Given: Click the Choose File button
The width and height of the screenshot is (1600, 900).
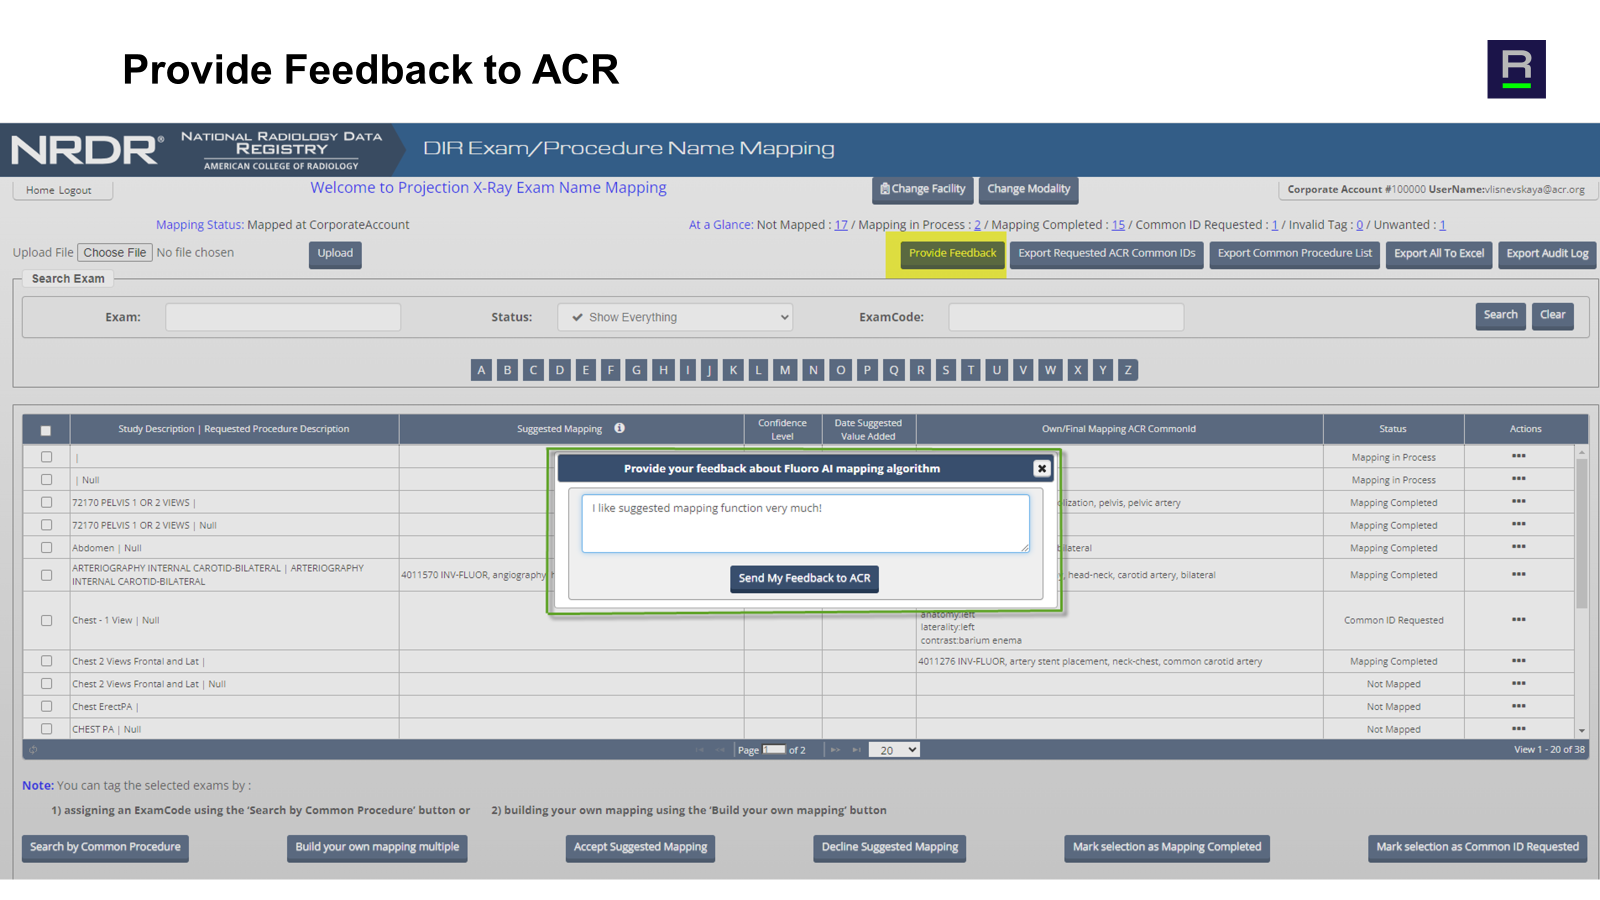Looking at the screenshot, I should tap(115, 253).
